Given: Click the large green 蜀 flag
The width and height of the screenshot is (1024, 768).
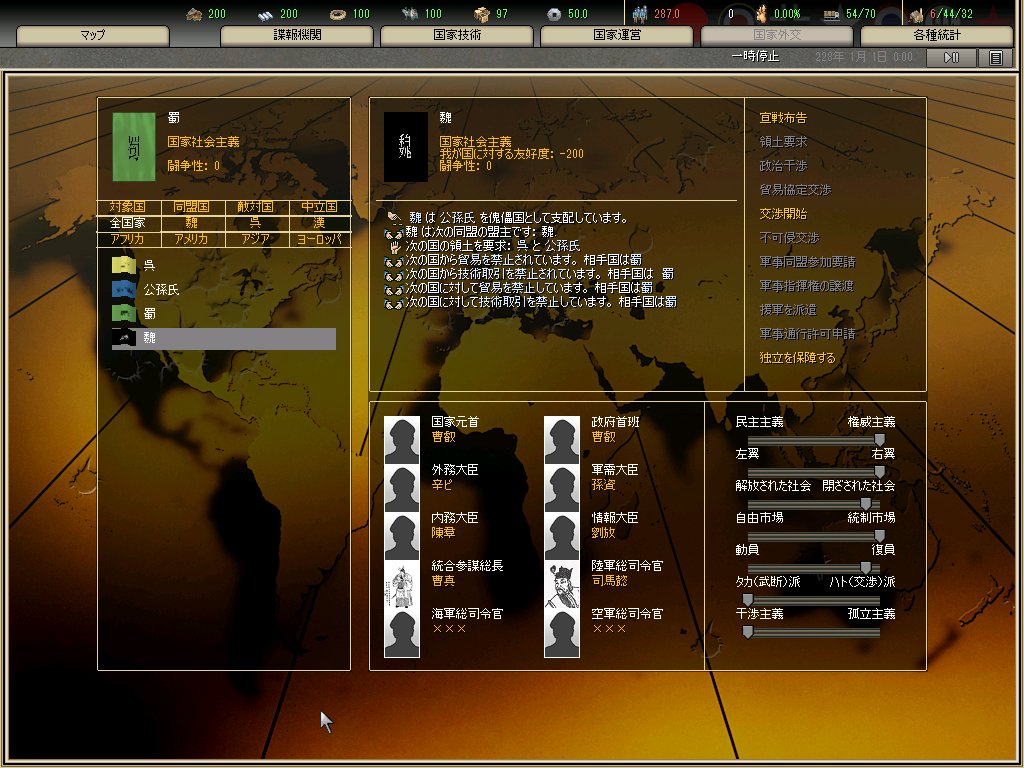Looking at the screenshot, I should coord(134,146).
